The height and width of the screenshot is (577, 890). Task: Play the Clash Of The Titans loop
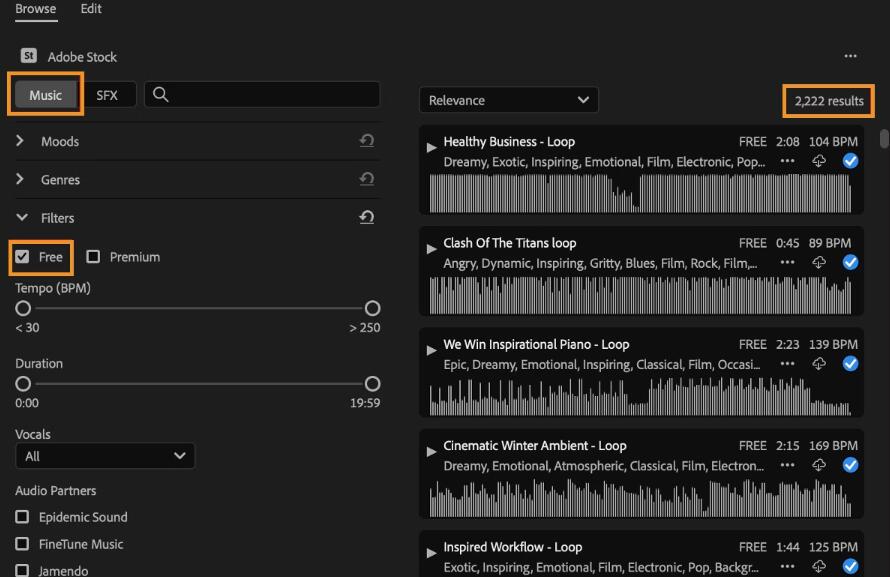click(x=431, y=248)
